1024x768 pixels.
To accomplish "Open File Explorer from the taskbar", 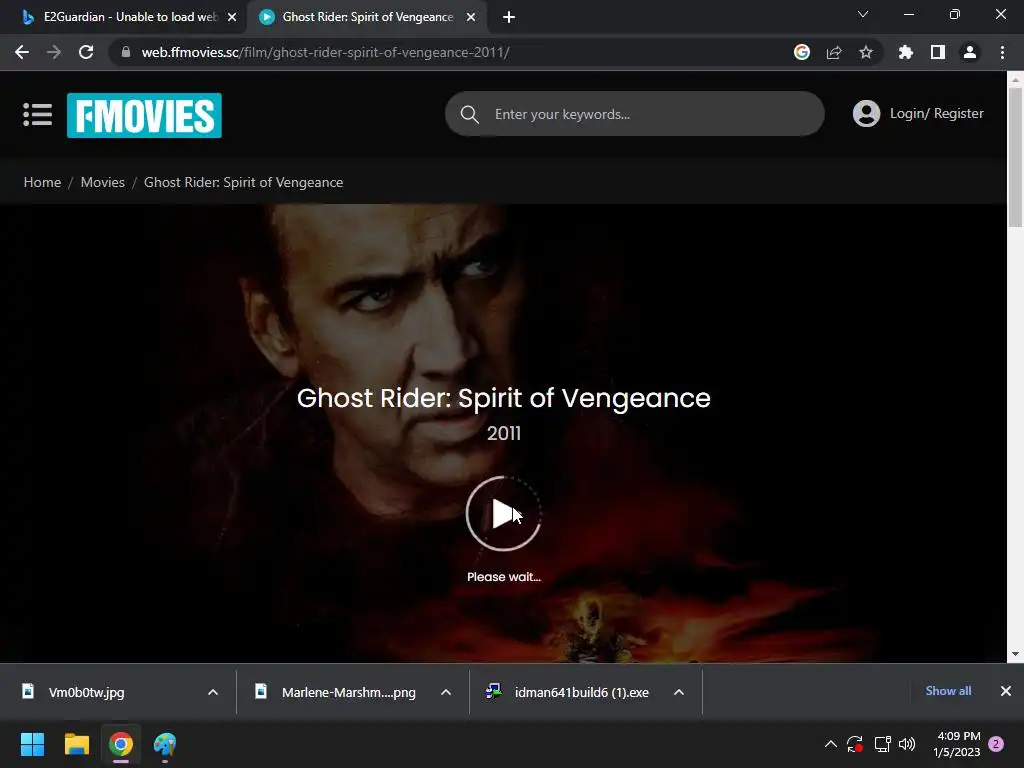I will (x=76, y=744).
